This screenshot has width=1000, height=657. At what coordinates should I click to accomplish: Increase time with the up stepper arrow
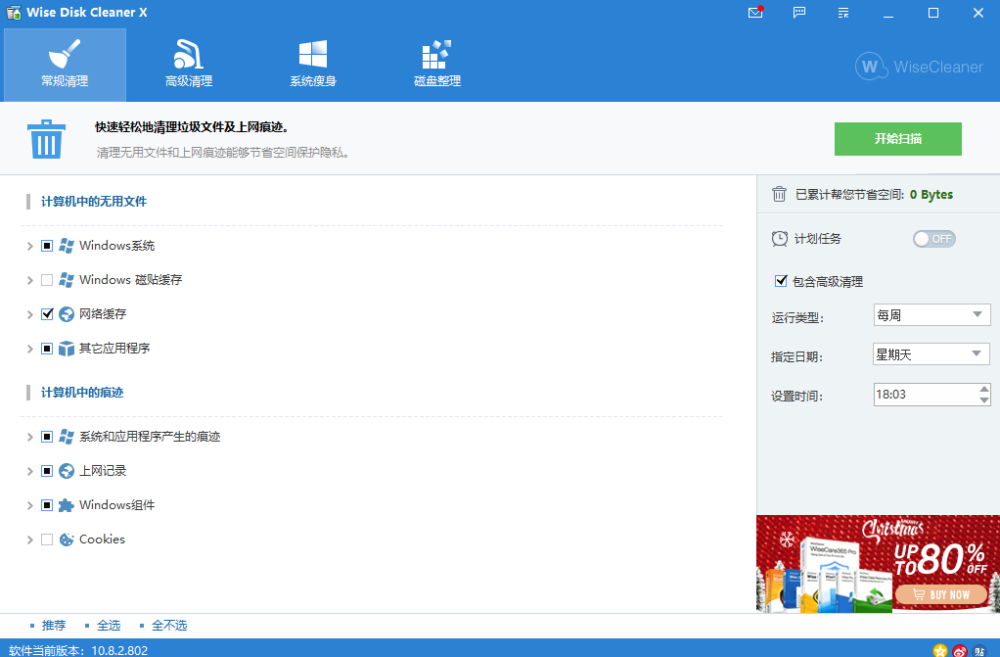click(x=984, y=388)
